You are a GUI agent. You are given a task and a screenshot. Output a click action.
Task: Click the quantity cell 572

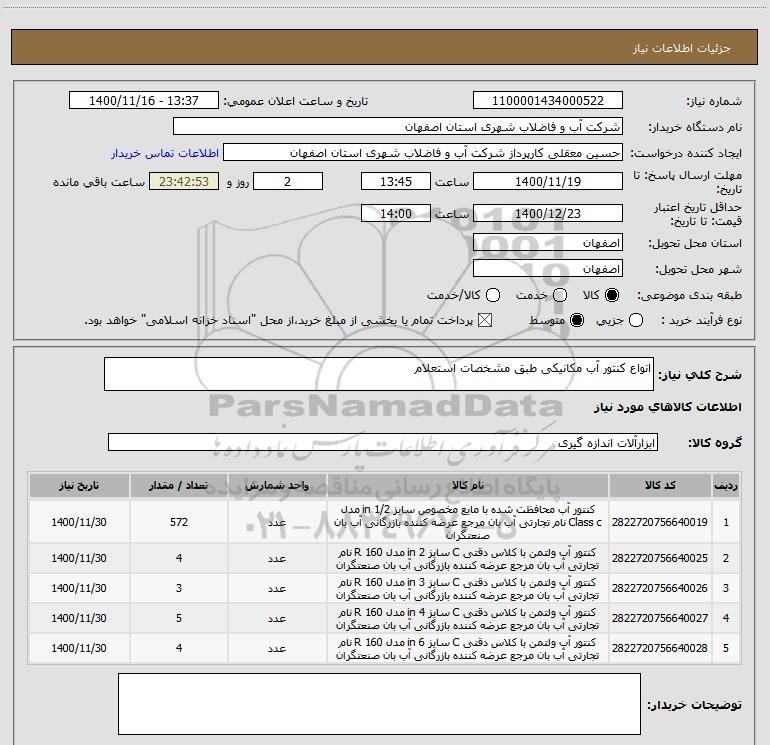pos(179,522)
